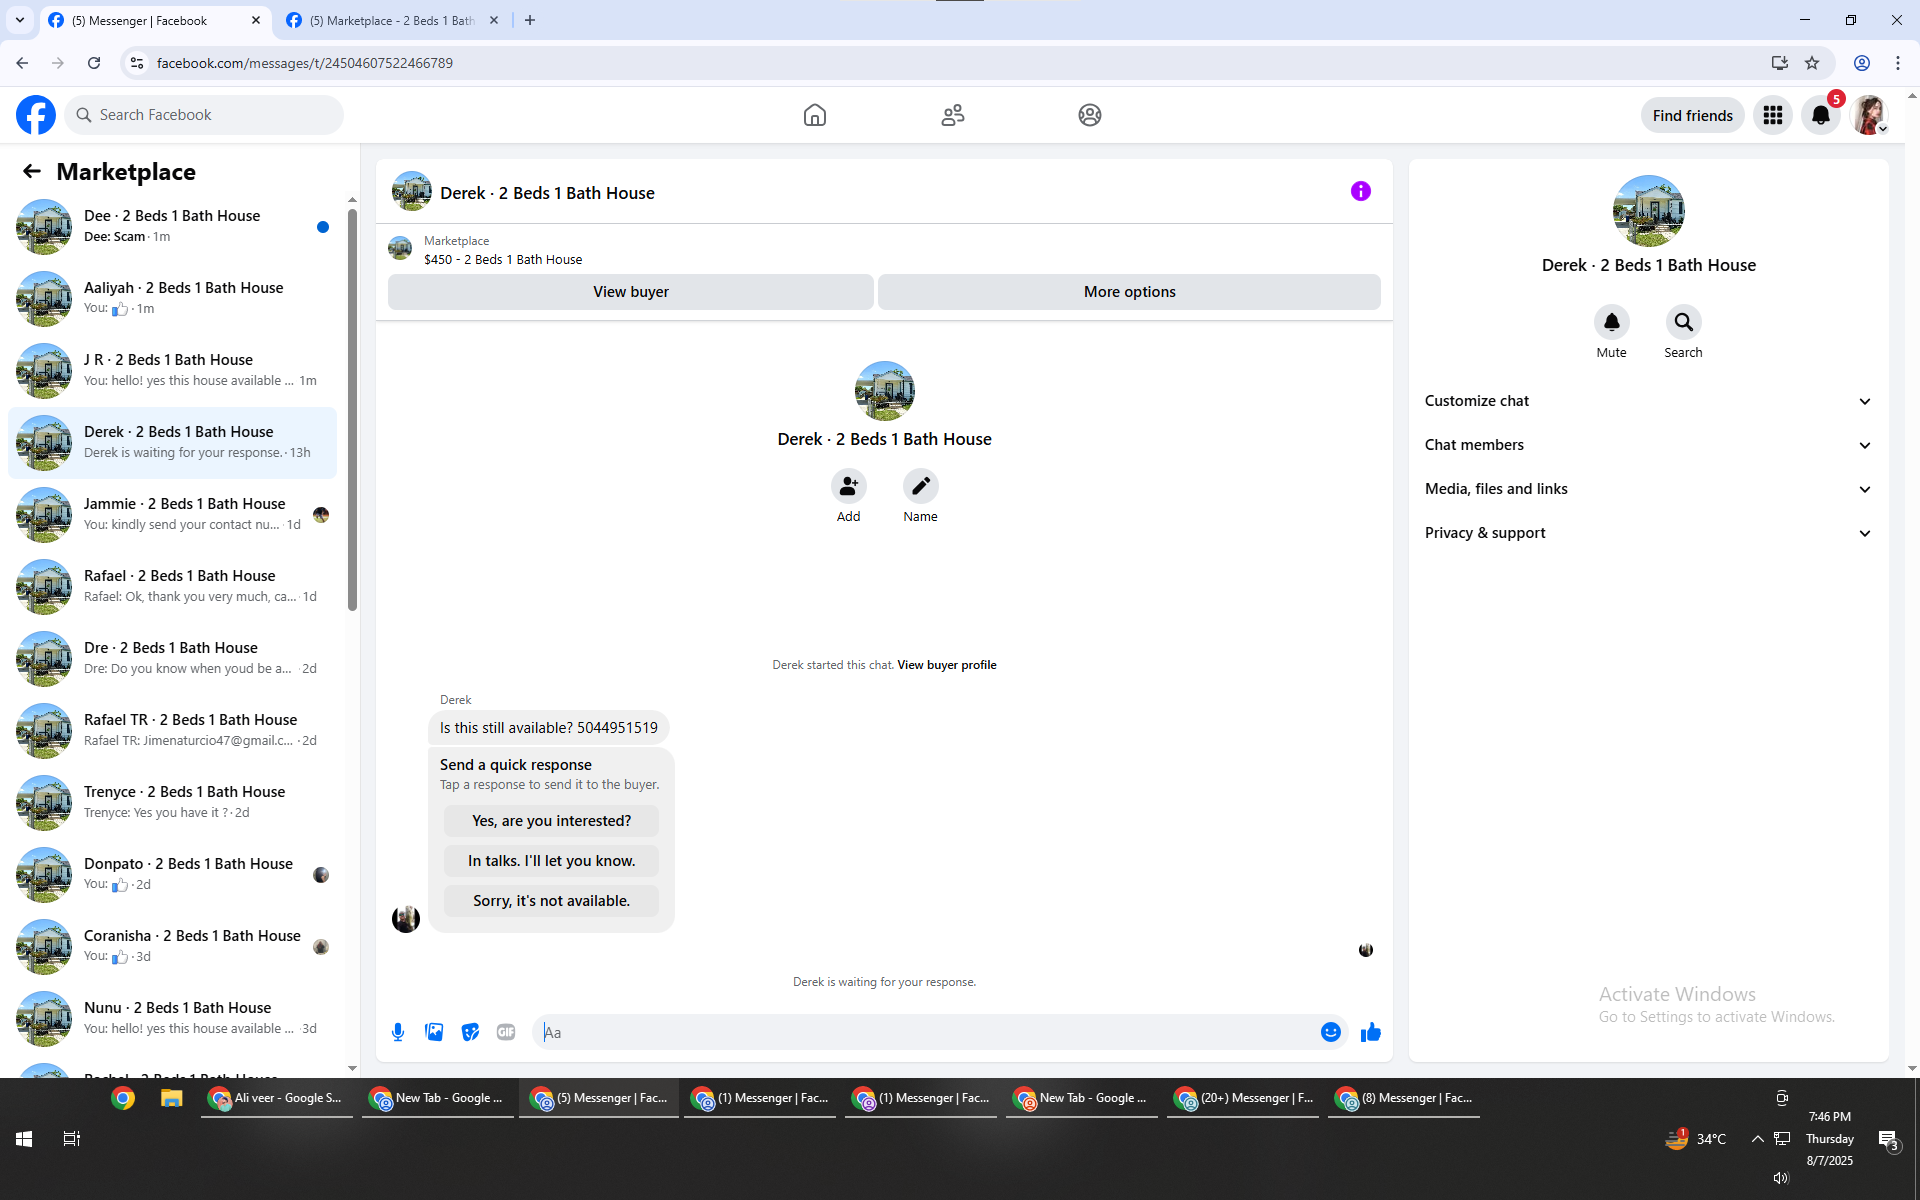
Task: Open Windows Start menu
Action: [x=24, y=1139]
